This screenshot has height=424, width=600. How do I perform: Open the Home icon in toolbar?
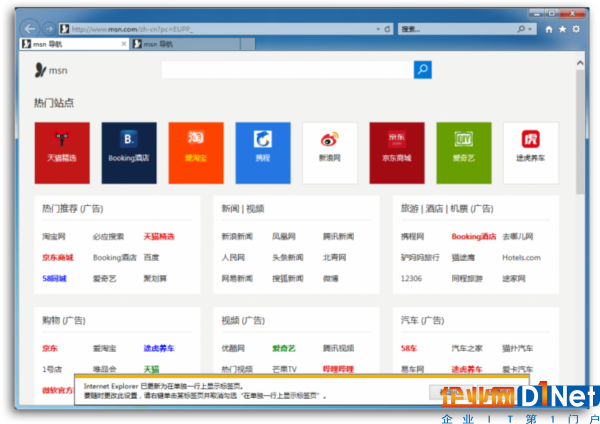click(x=549, y=29)
